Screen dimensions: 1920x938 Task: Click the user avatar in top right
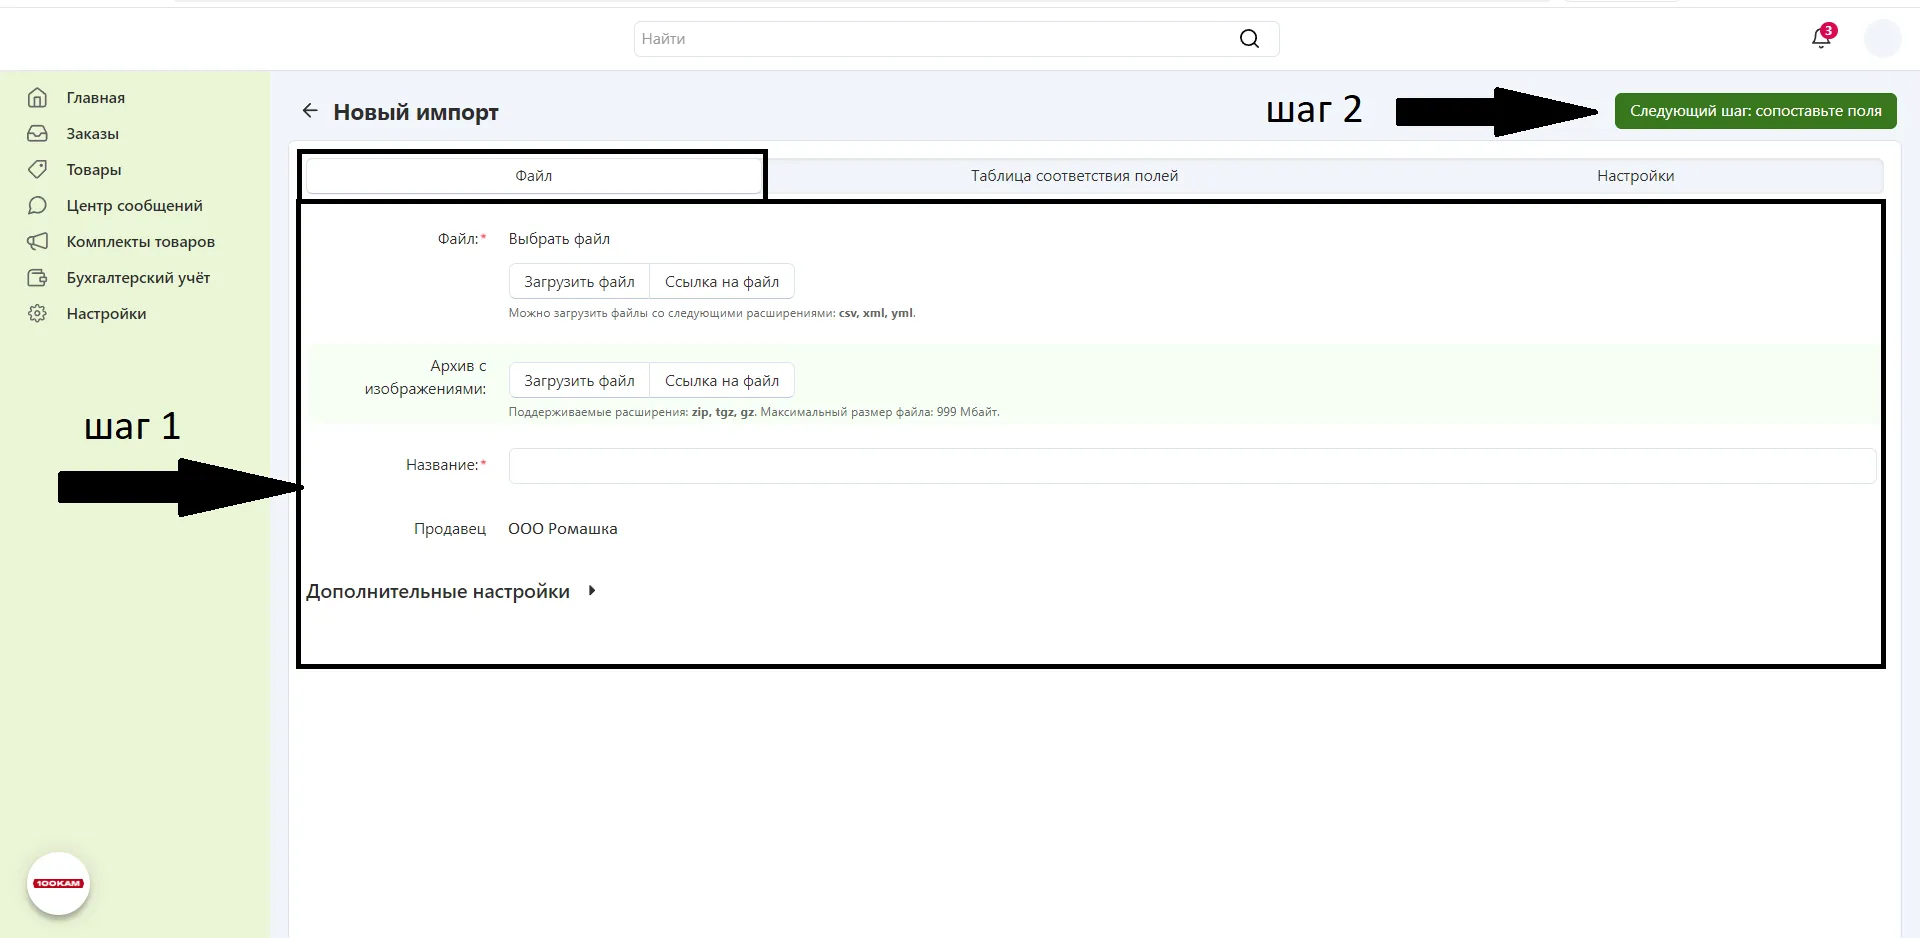(1882, 39)
